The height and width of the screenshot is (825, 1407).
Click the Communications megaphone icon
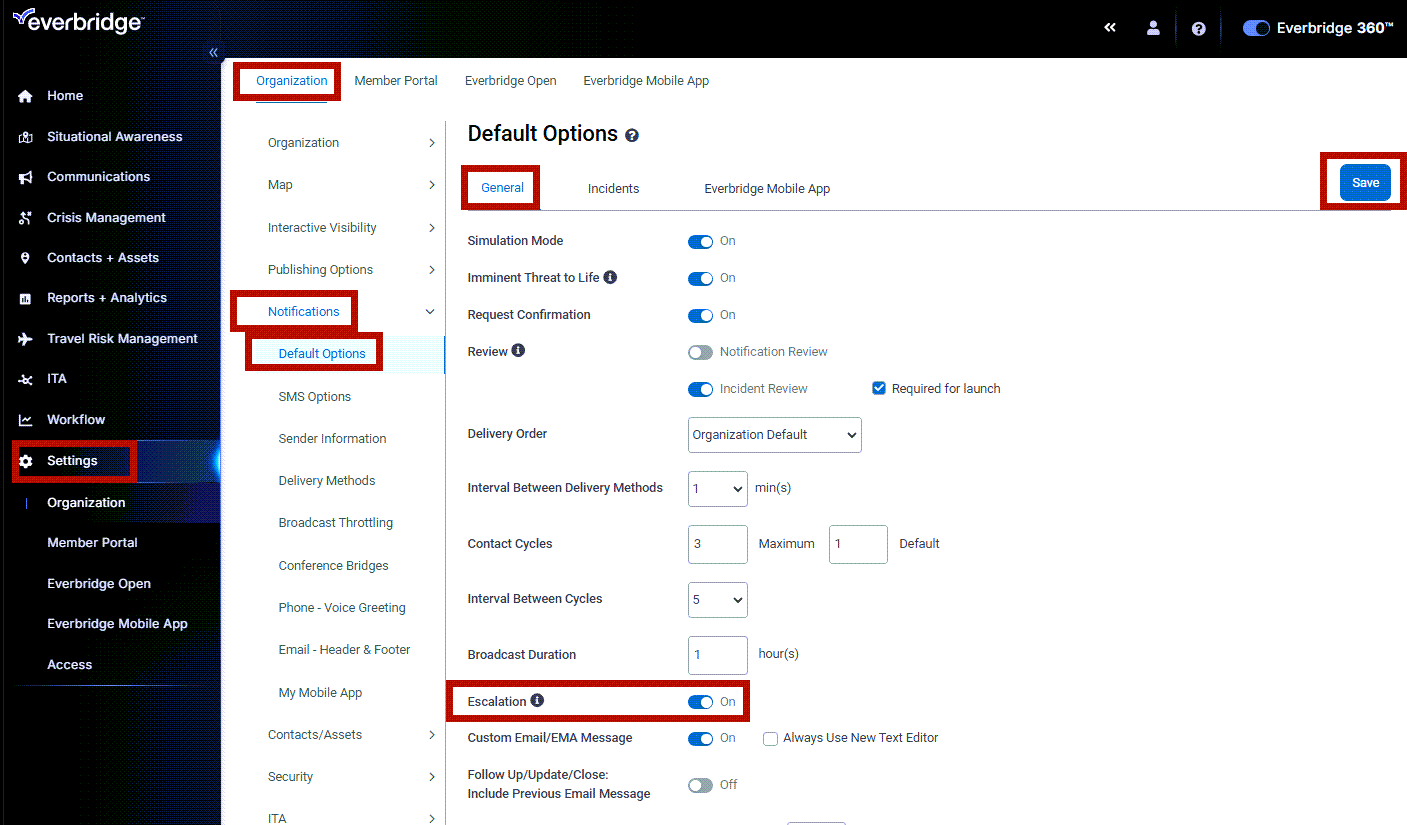tap(26, 177)
